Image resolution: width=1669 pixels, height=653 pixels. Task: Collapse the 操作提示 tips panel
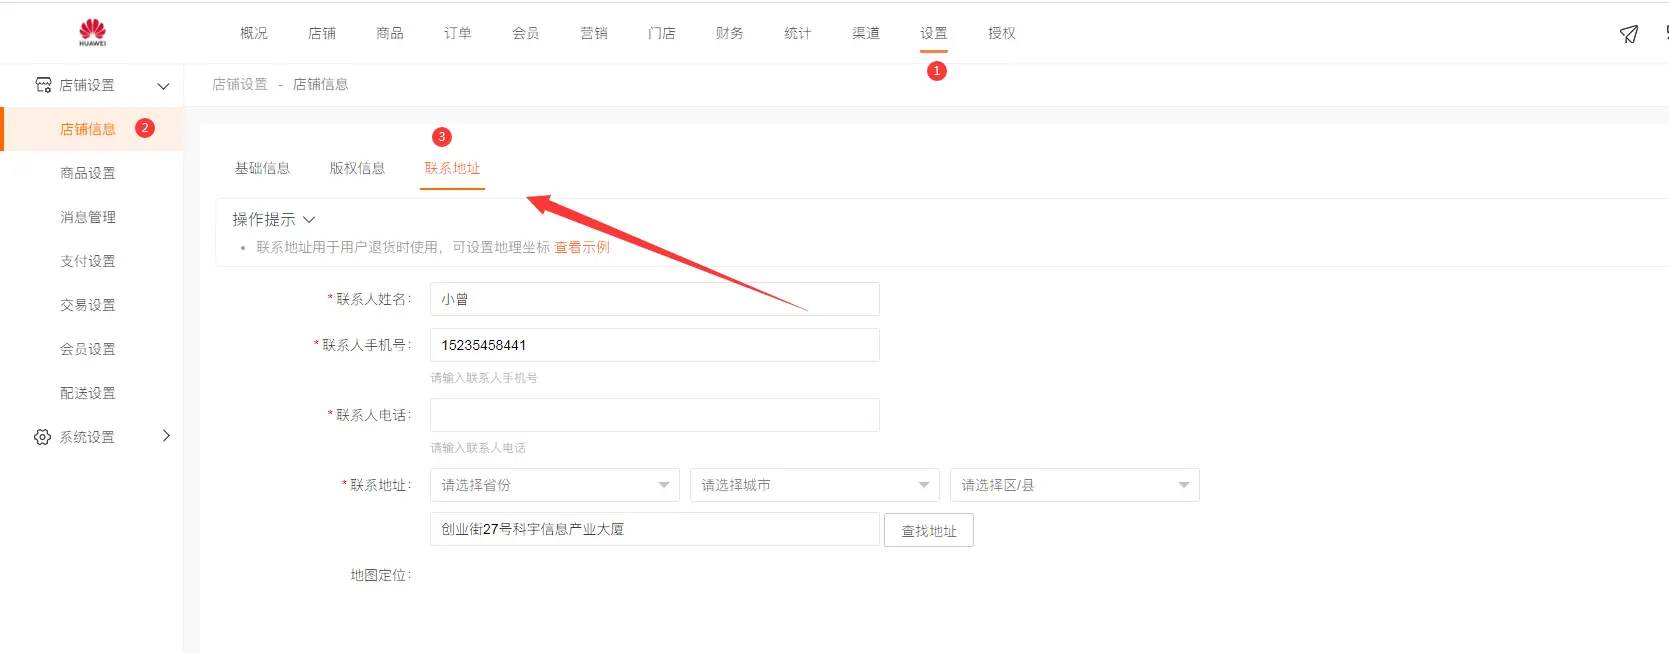(309, 219)
